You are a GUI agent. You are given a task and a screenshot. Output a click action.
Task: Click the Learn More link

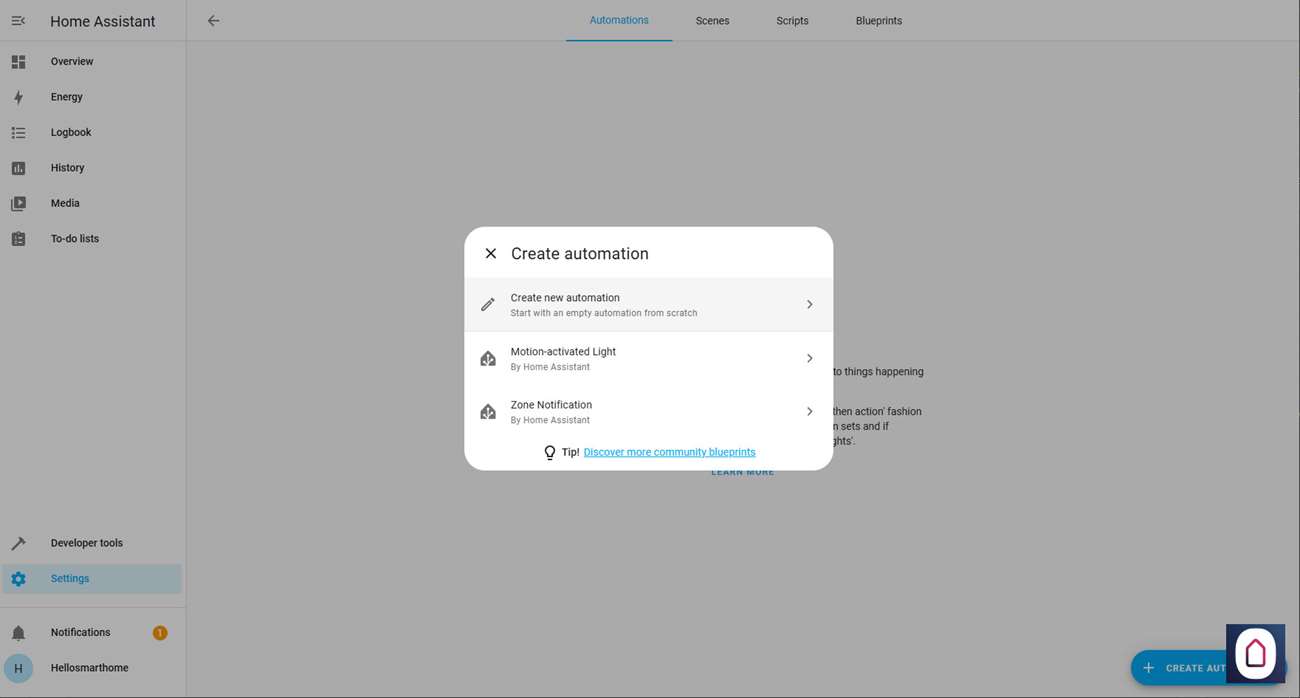pos(742,472)
